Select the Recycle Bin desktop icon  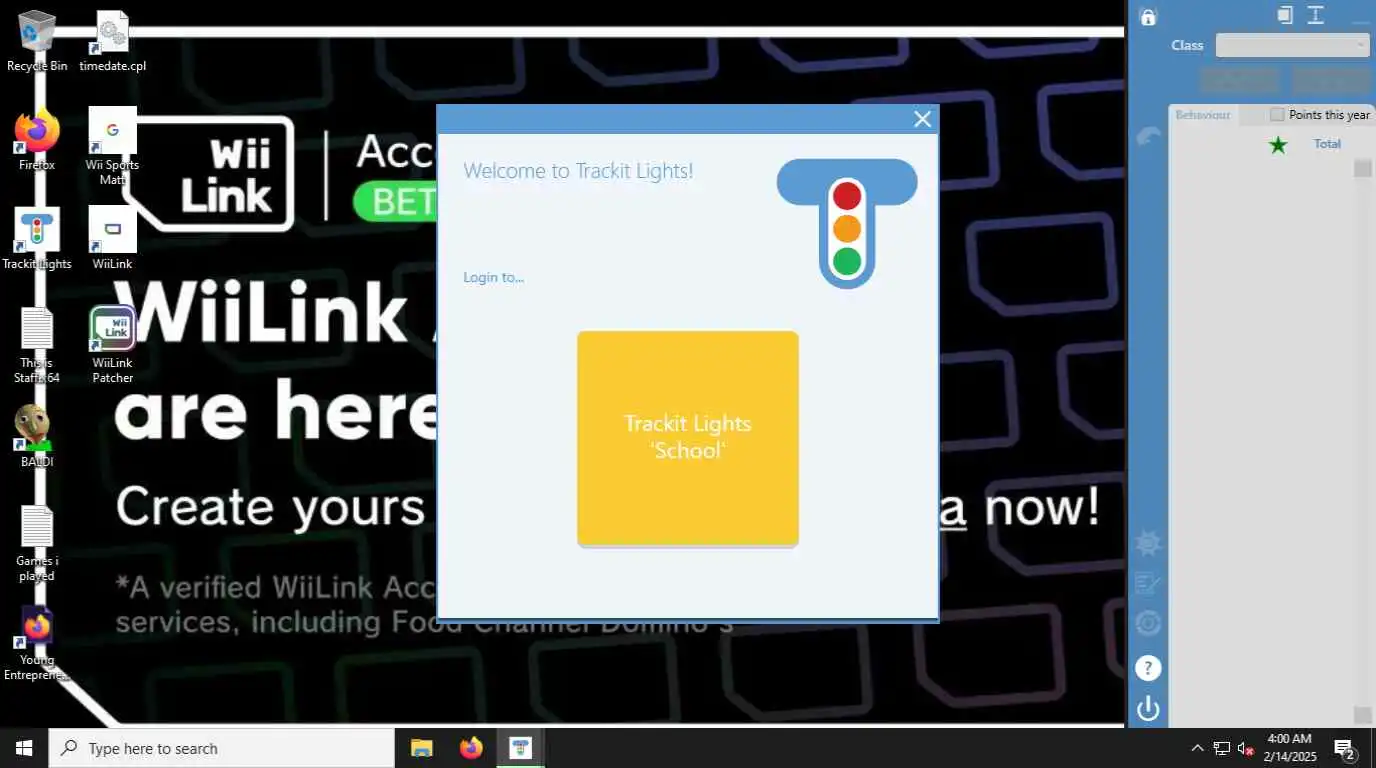tap(37, 42)
